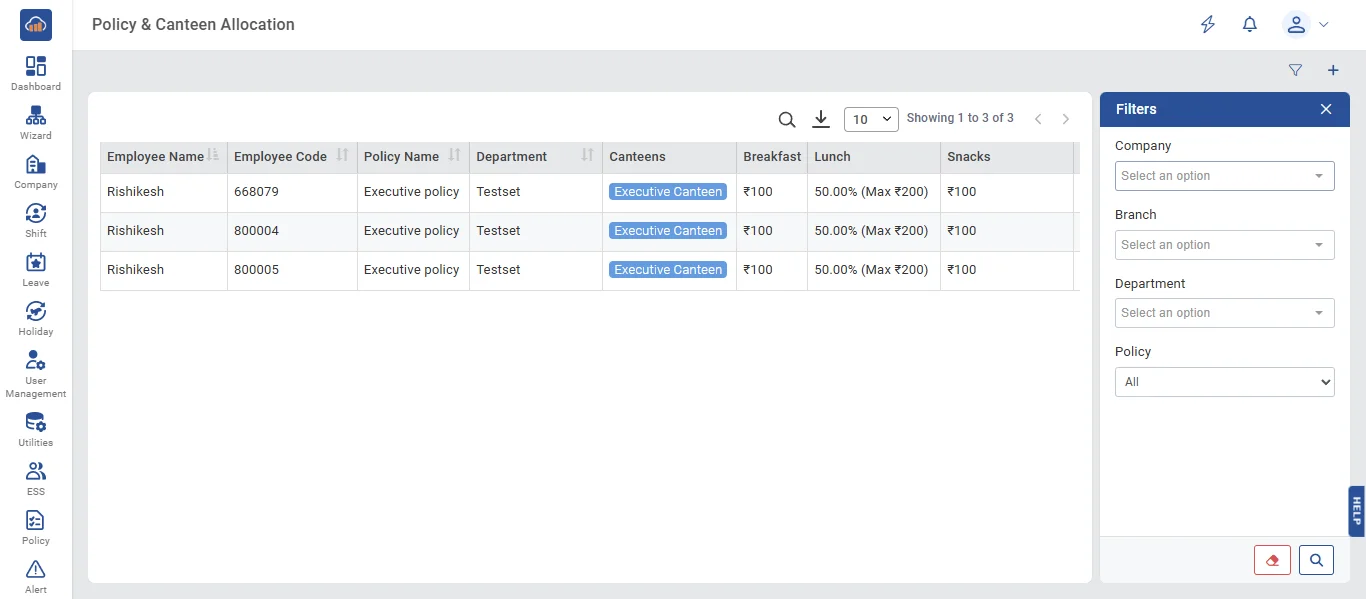Open the Holiday sidebar menu item
This screenshot has height=599, width=1366.
tap(36, 318)
